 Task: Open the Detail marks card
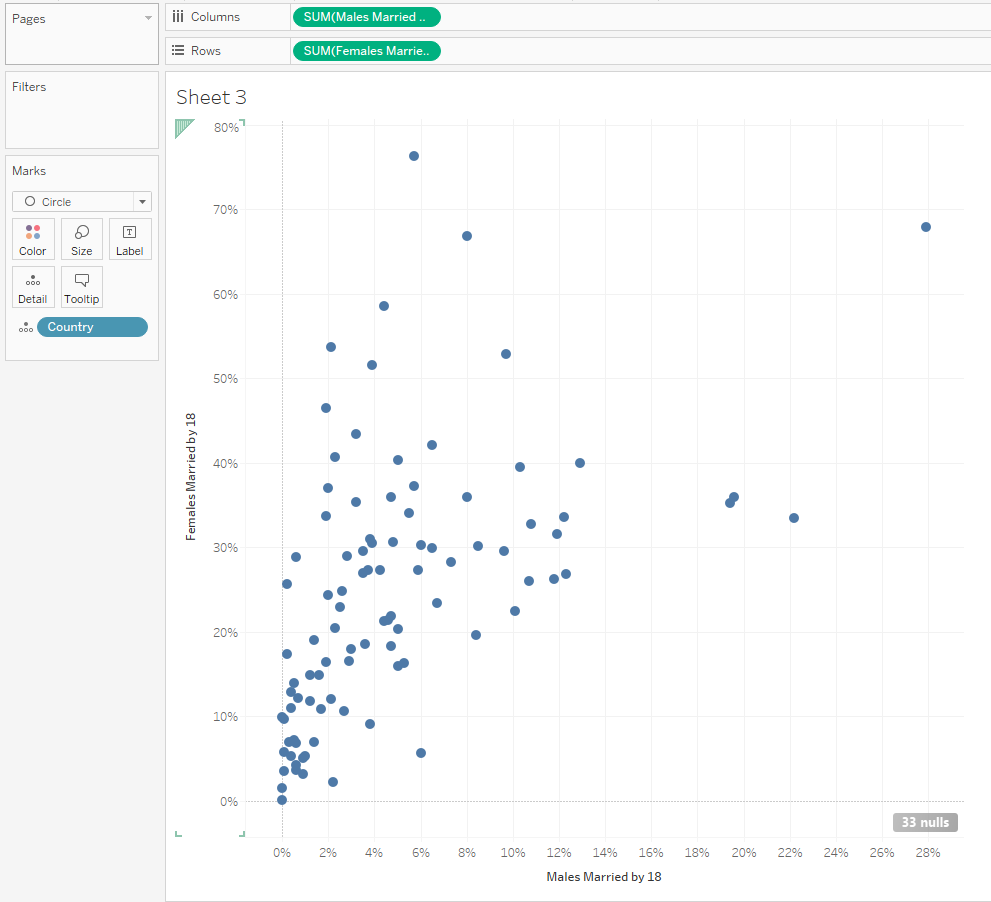point(33,287)
